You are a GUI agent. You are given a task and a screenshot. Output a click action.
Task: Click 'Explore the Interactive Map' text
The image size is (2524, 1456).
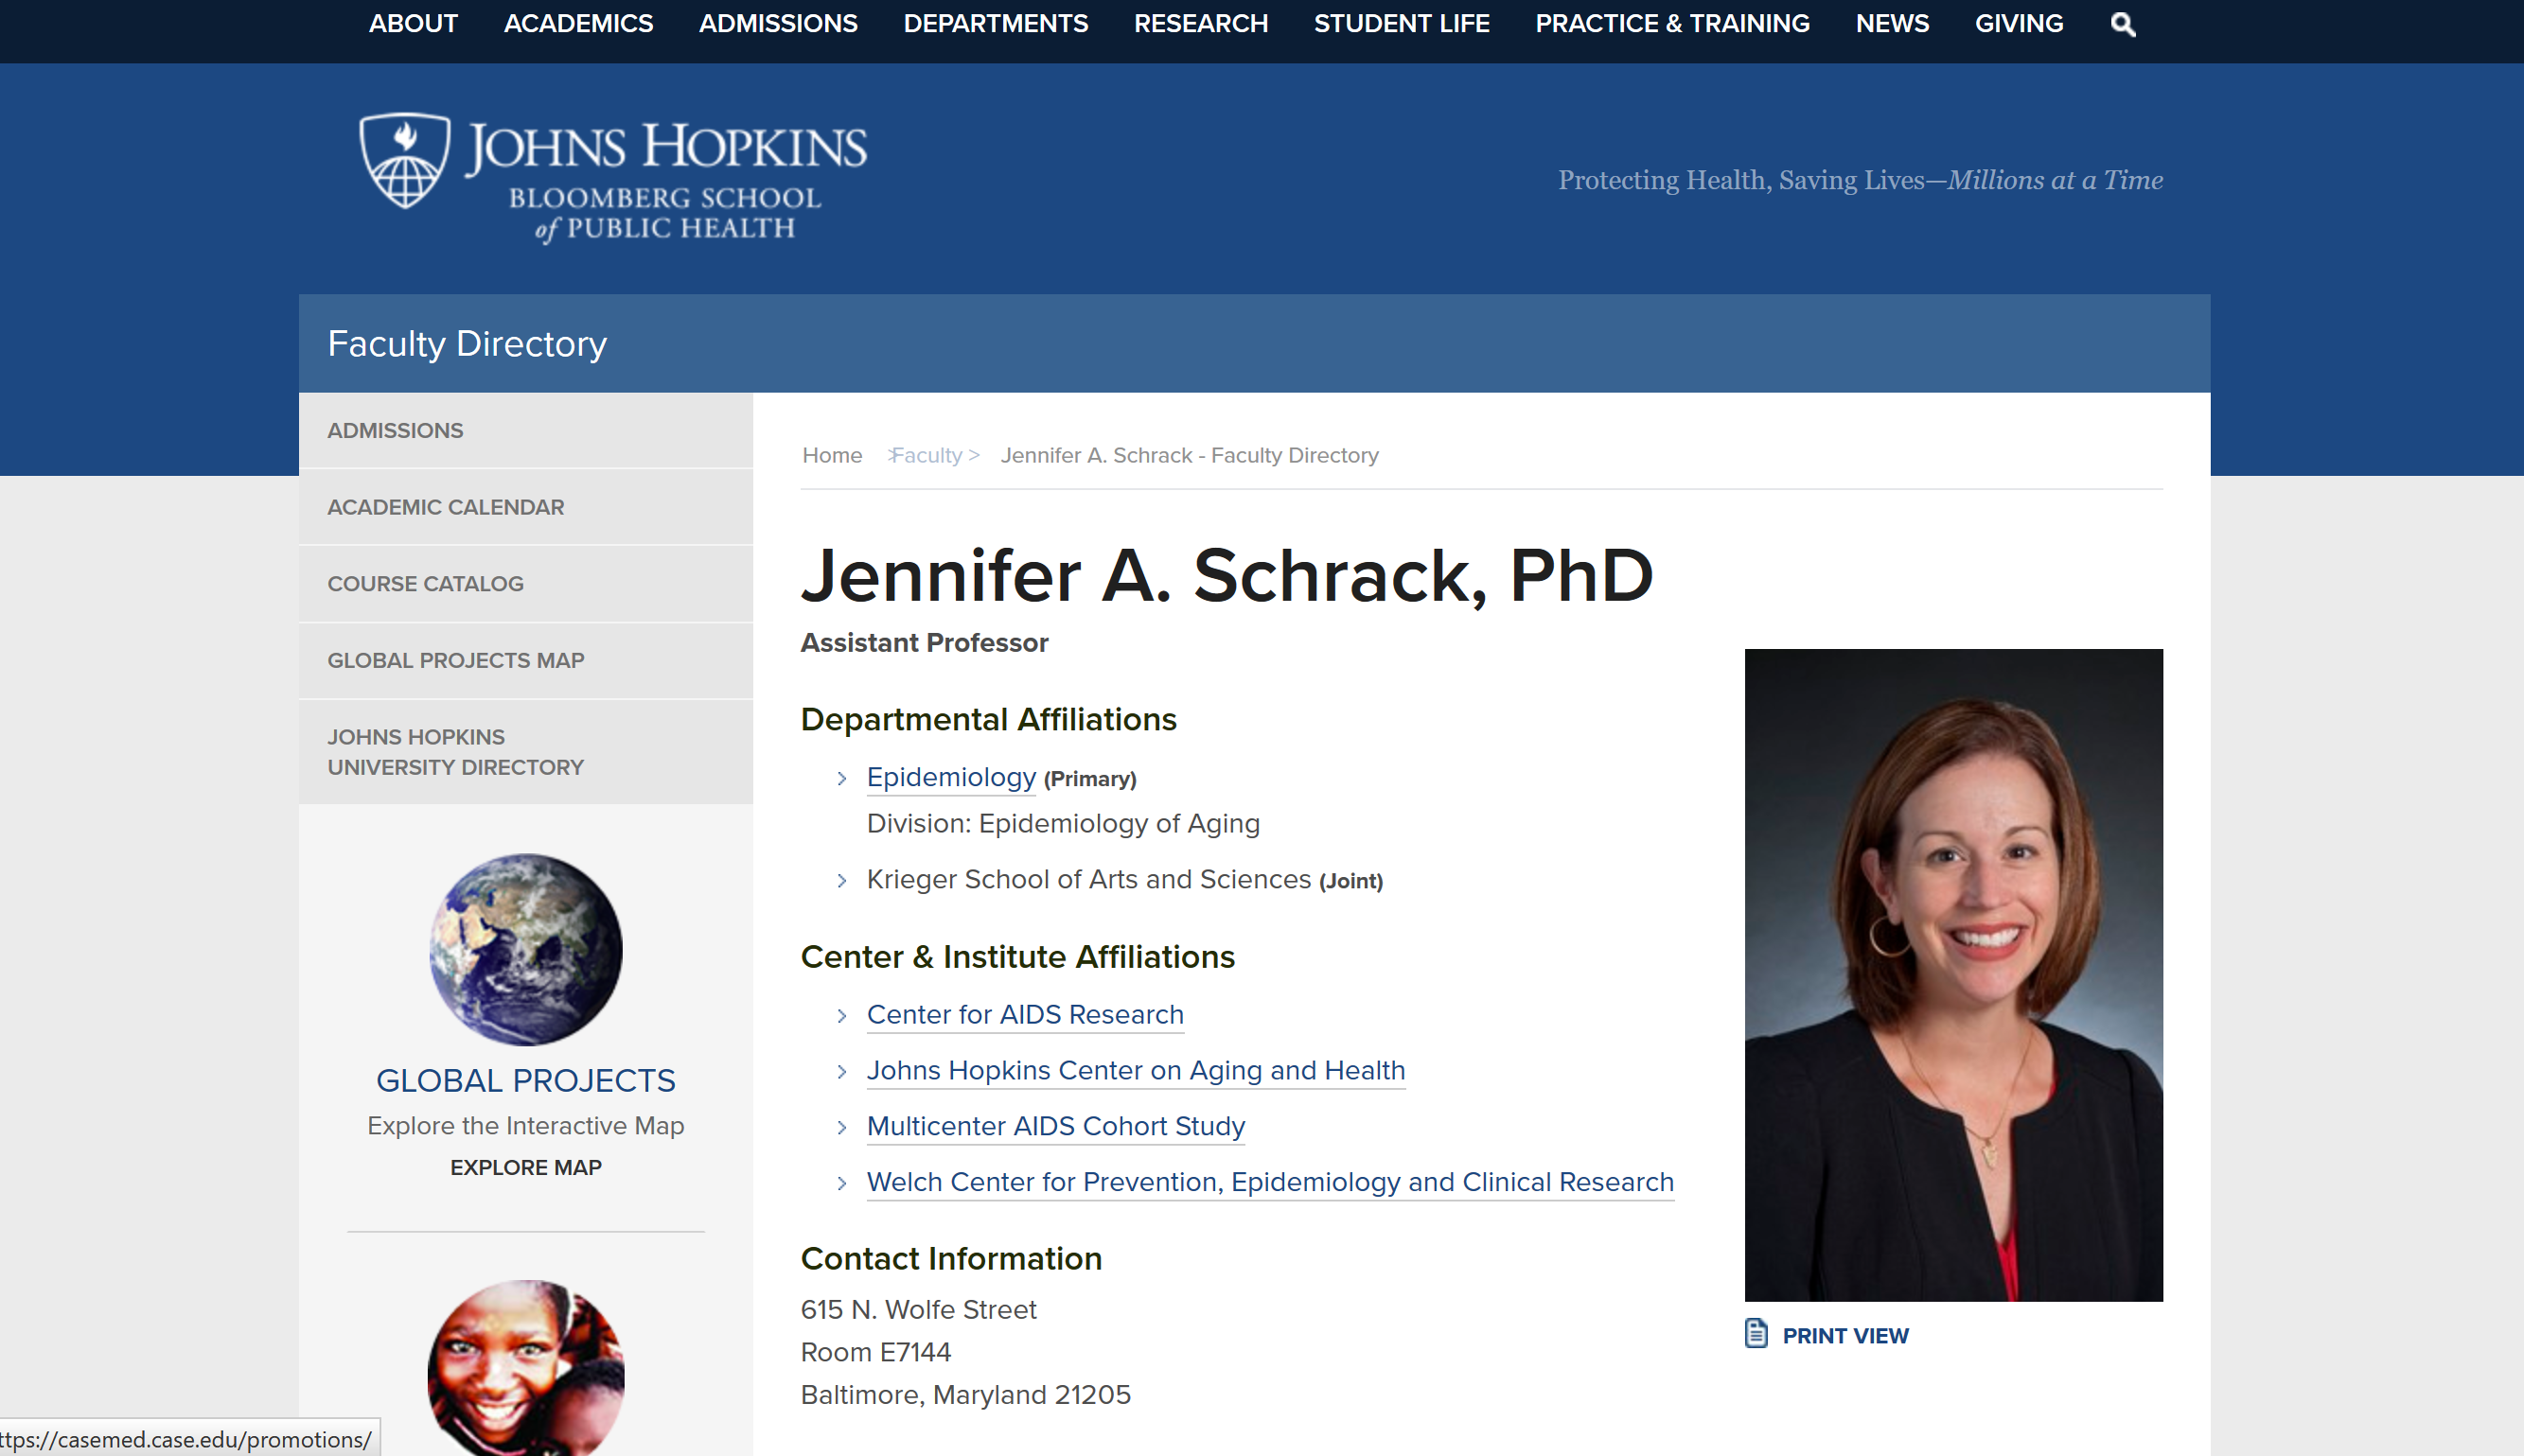tap(525, 1125)
